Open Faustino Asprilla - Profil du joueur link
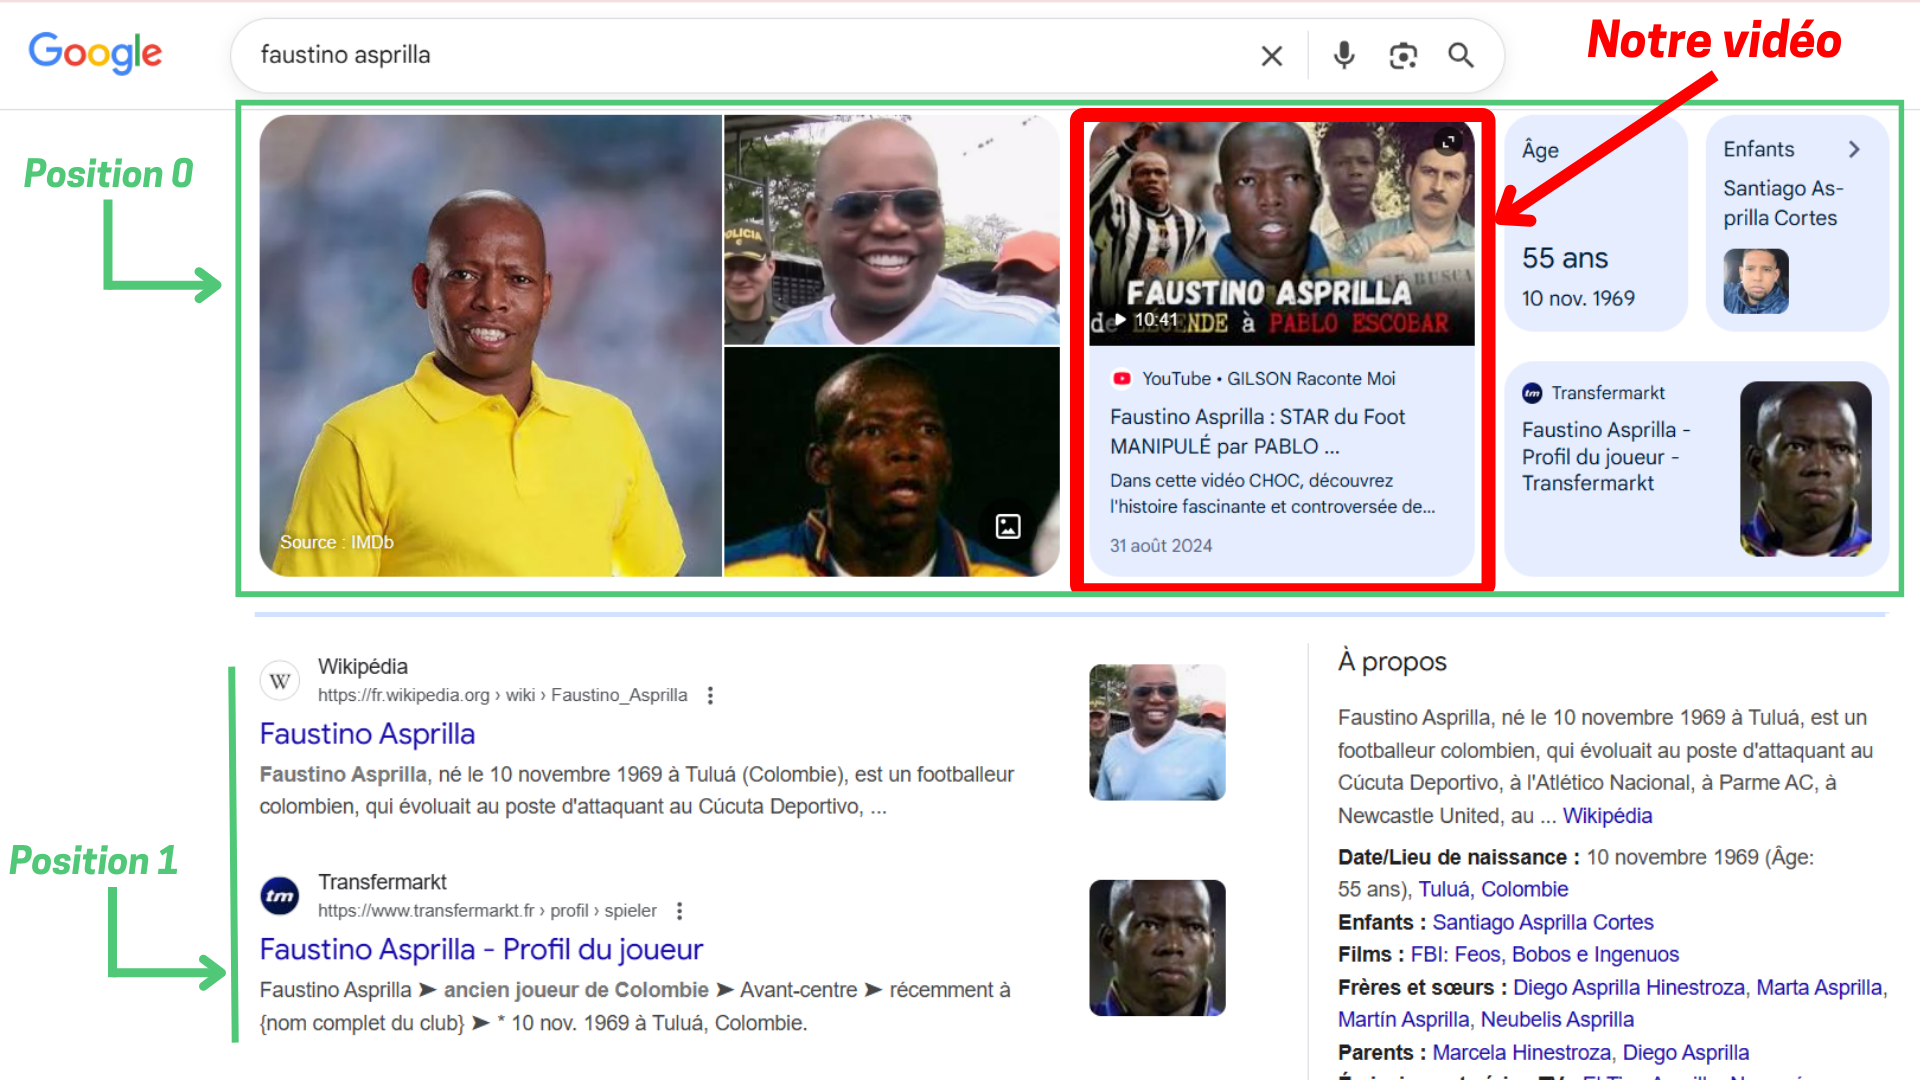Viewport: 1920px width, 1080px height. tap(481, 949)
